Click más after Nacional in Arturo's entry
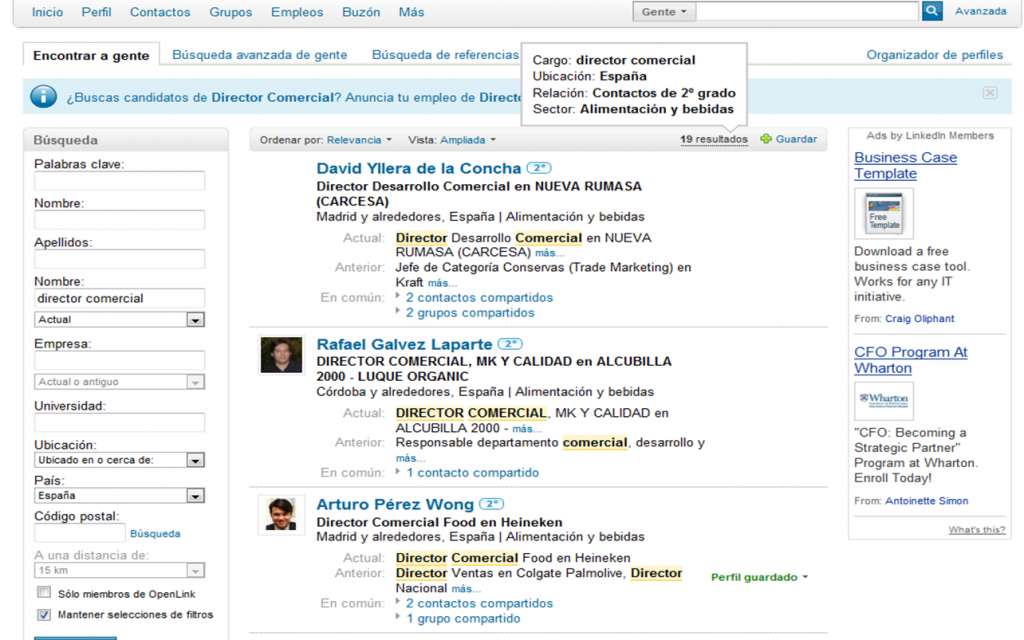 tap(466, 589)
